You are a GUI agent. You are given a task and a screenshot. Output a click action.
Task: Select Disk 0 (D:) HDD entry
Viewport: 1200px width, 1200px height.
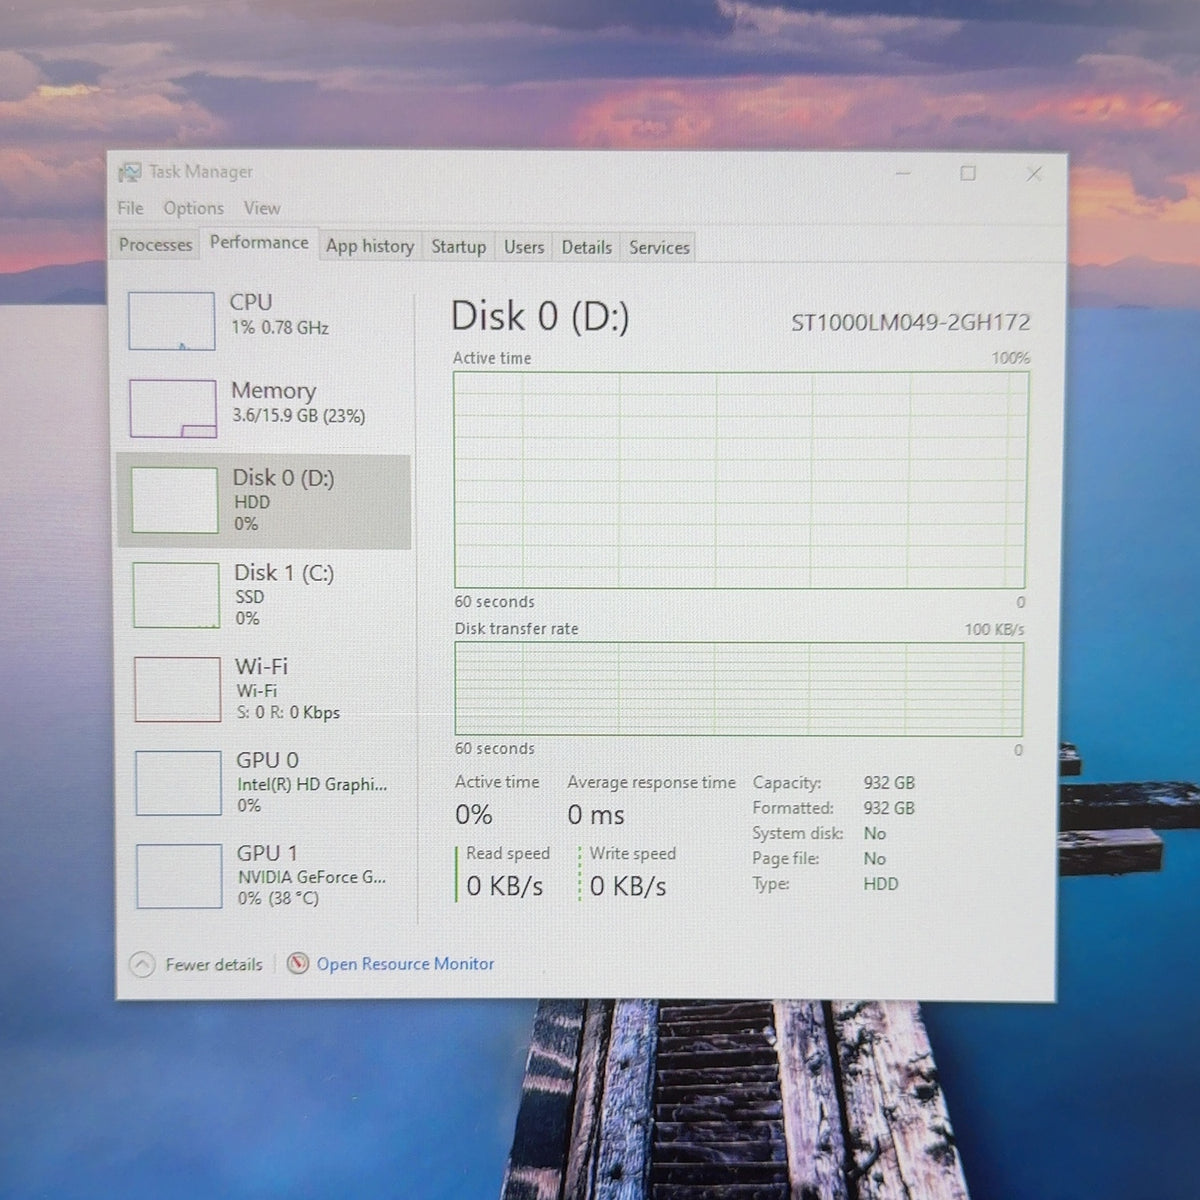[x=264, y=501]
